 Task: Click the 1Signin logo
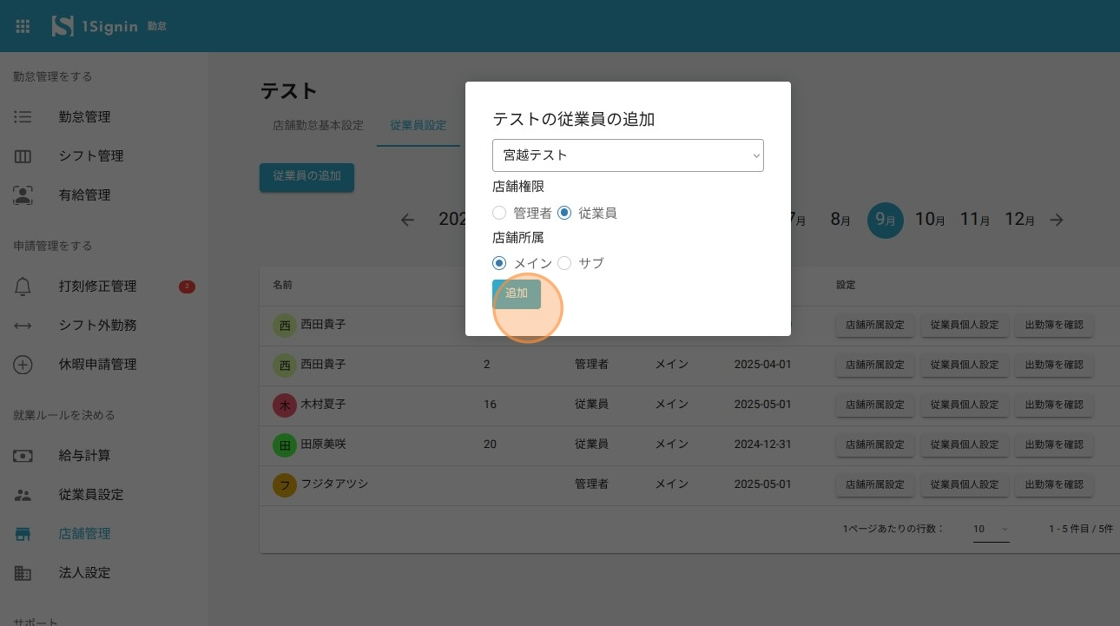(x=95, y=26)
